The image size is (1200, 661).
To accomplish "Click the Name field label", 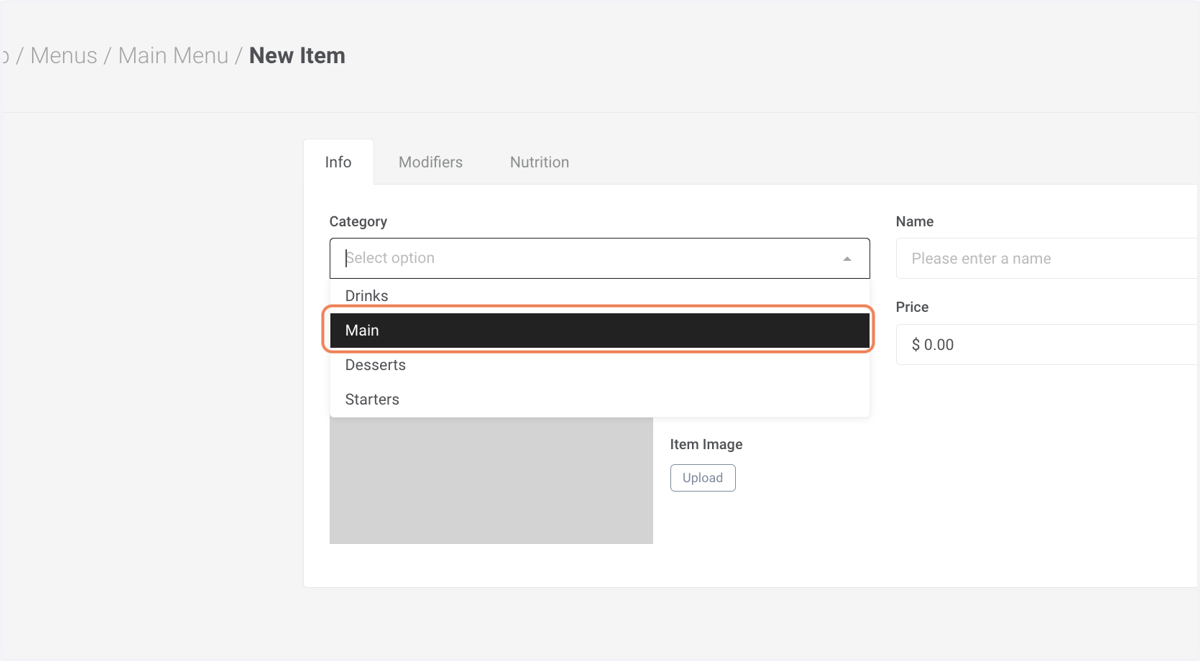I will [x=914, y=221].
